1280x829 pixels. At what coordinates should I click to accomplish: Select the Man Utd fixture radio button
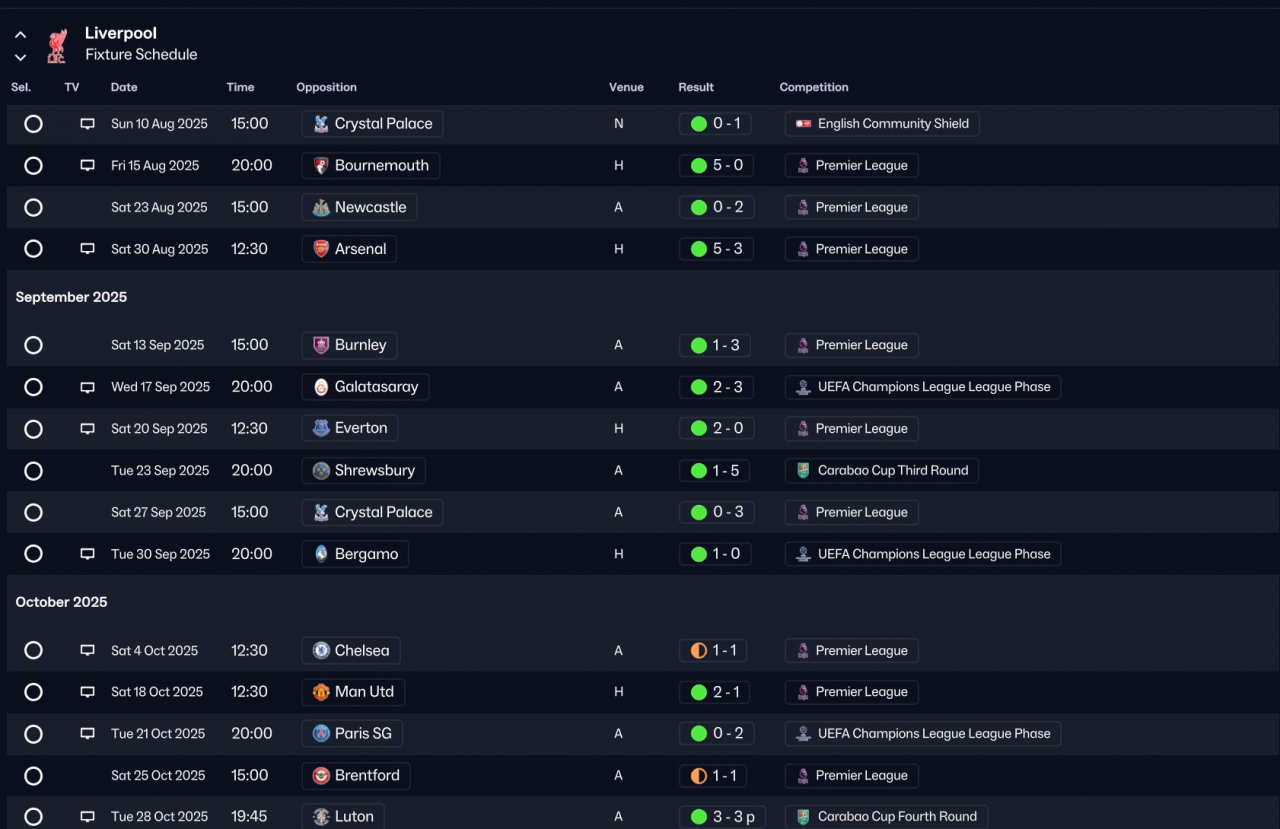tap(34, 692)
